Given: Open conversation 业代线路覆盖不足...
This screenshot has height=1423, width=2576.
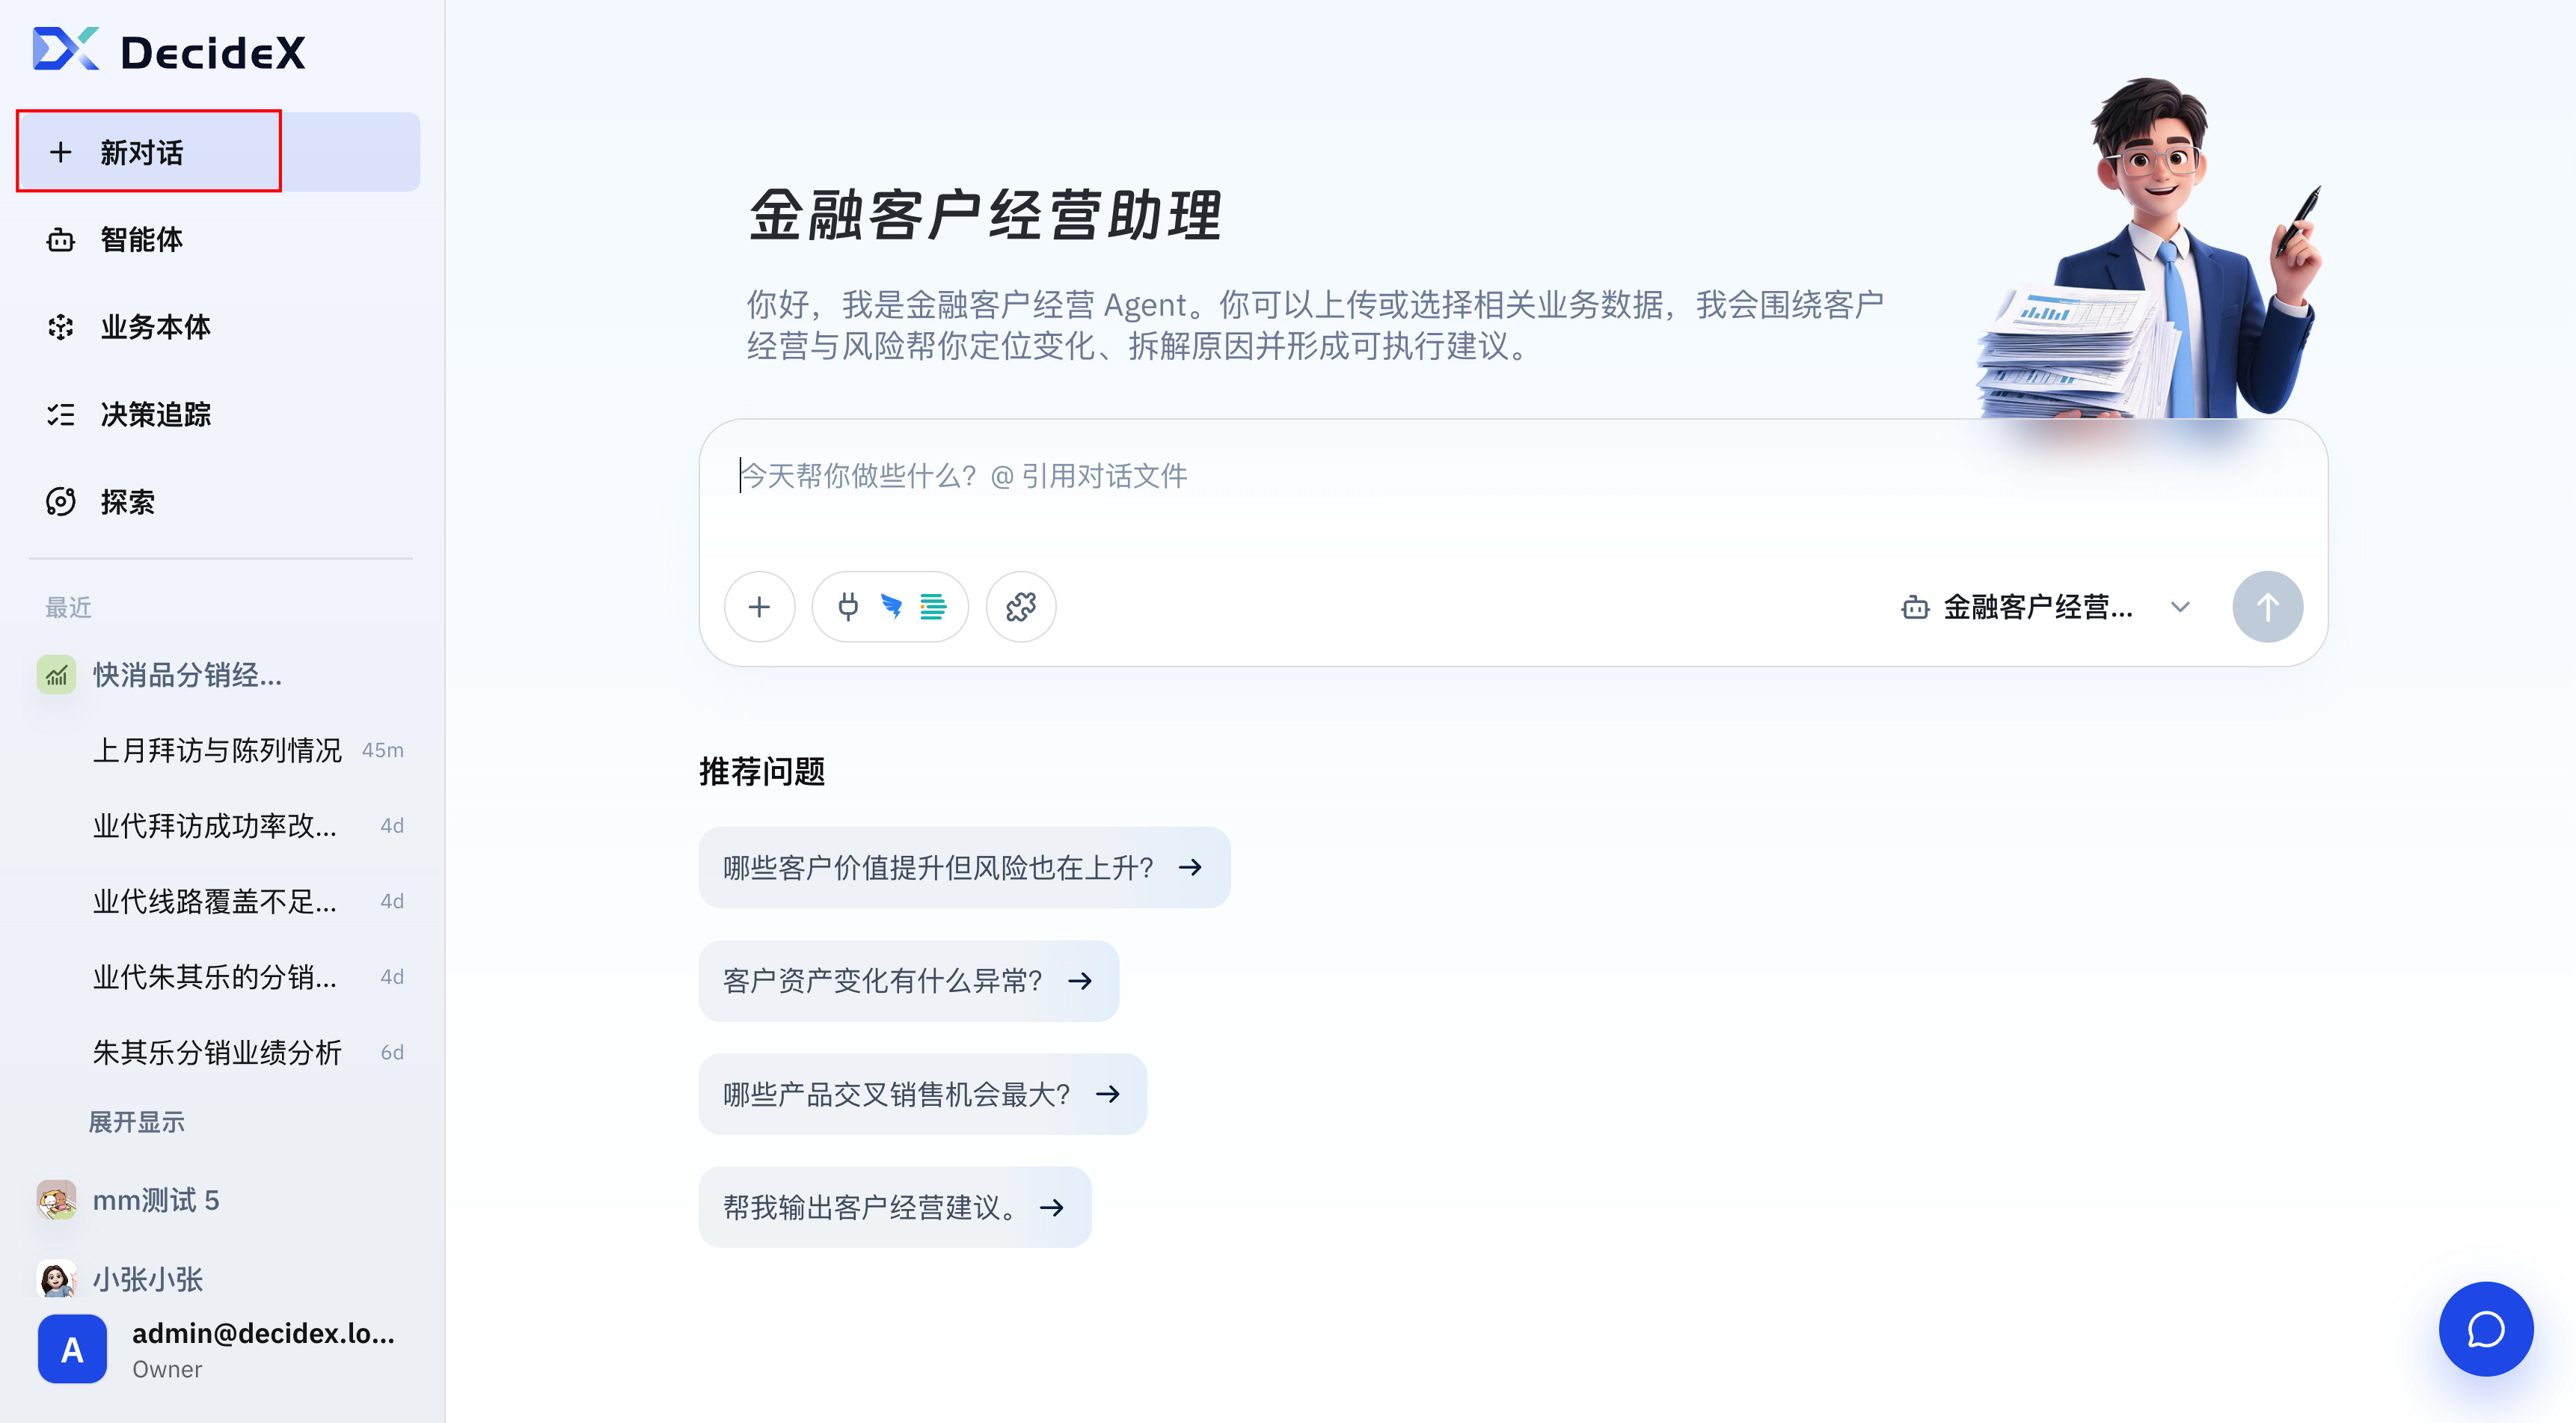Looking at the screenshot, I should click(x=215, y=901).
